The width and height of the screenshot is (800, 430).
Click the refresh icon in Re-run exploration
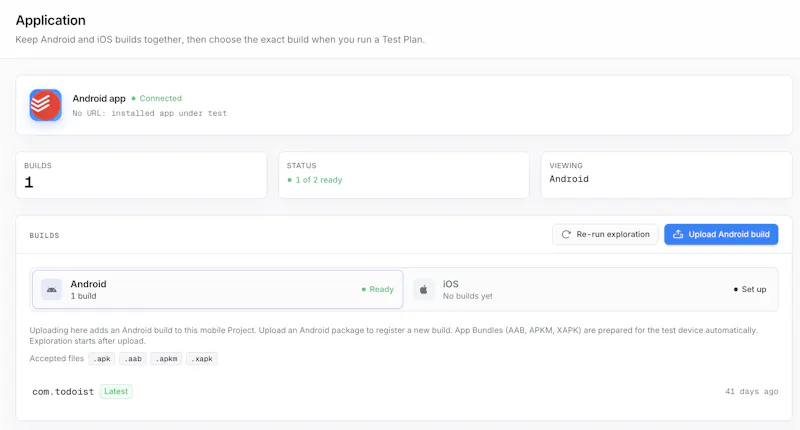566,234
